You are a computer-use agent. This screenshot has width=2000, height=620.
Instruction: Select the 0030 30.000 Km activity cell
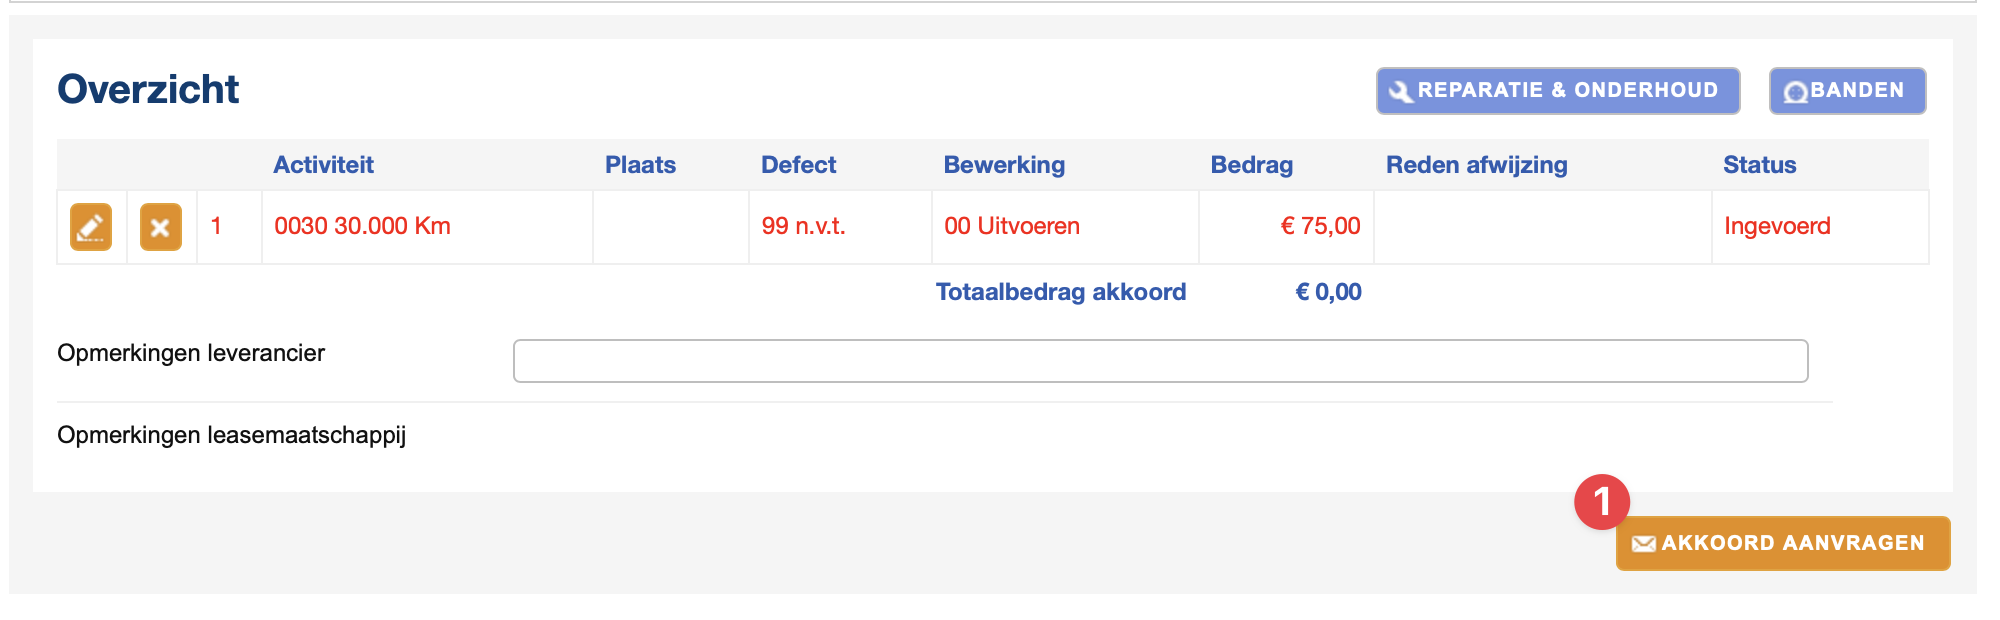coord(362,226)
